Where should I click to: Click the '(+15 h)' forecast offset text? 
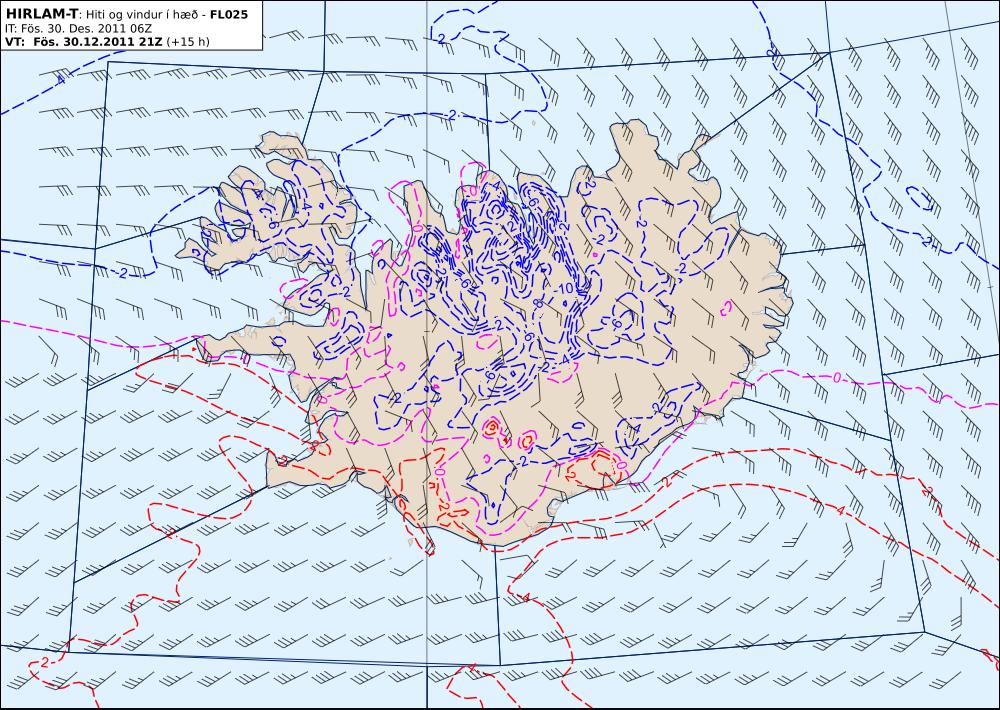pyautogui.click(x=188, y=42)
